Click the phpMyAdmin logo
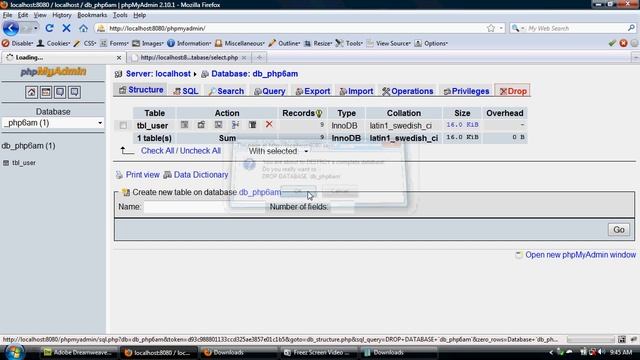The image size is (640, 360). click(53, 72)
